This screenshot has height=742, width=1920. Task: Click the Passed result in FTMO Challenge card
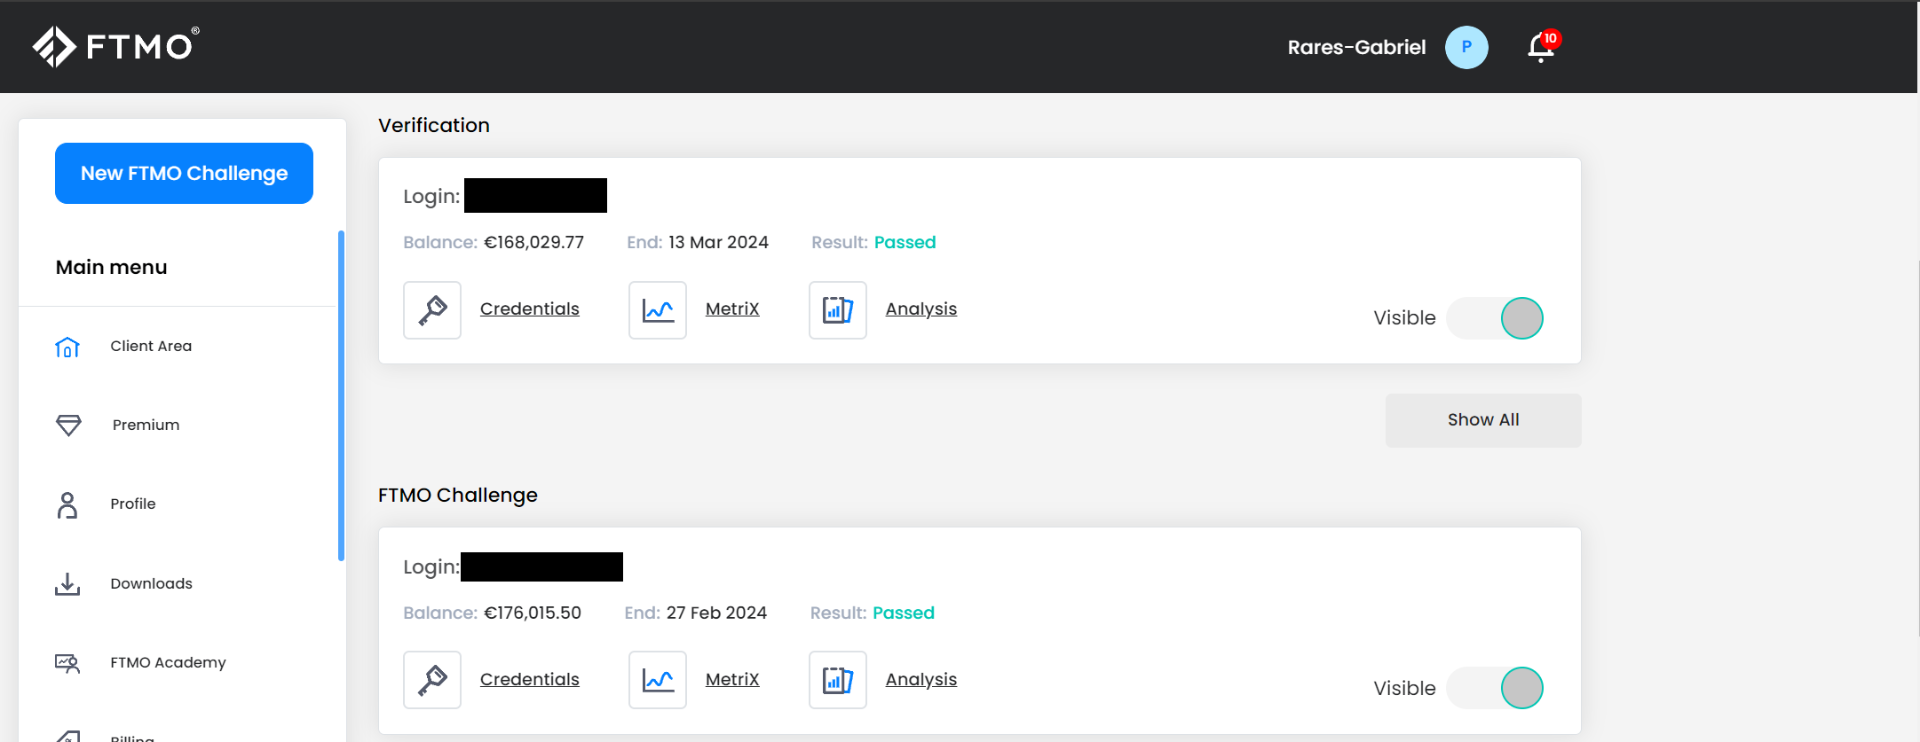click(x=903, y=613)
